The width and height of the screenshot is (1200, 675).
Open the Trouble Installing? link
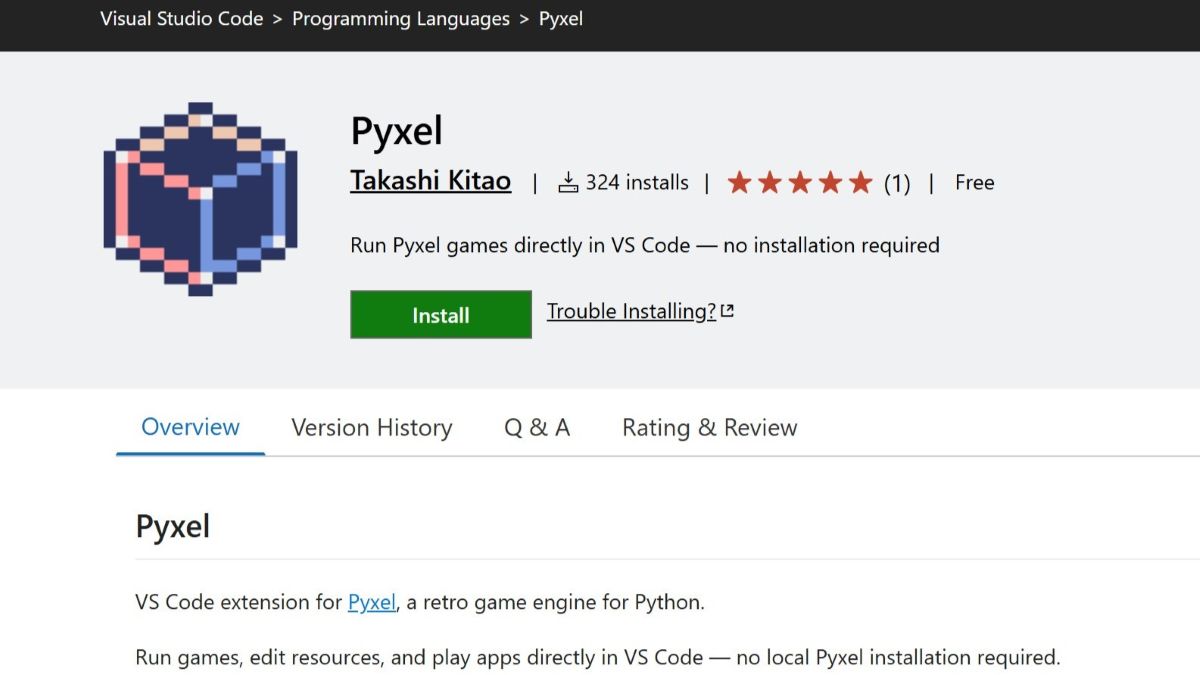[x=631, y=311]
